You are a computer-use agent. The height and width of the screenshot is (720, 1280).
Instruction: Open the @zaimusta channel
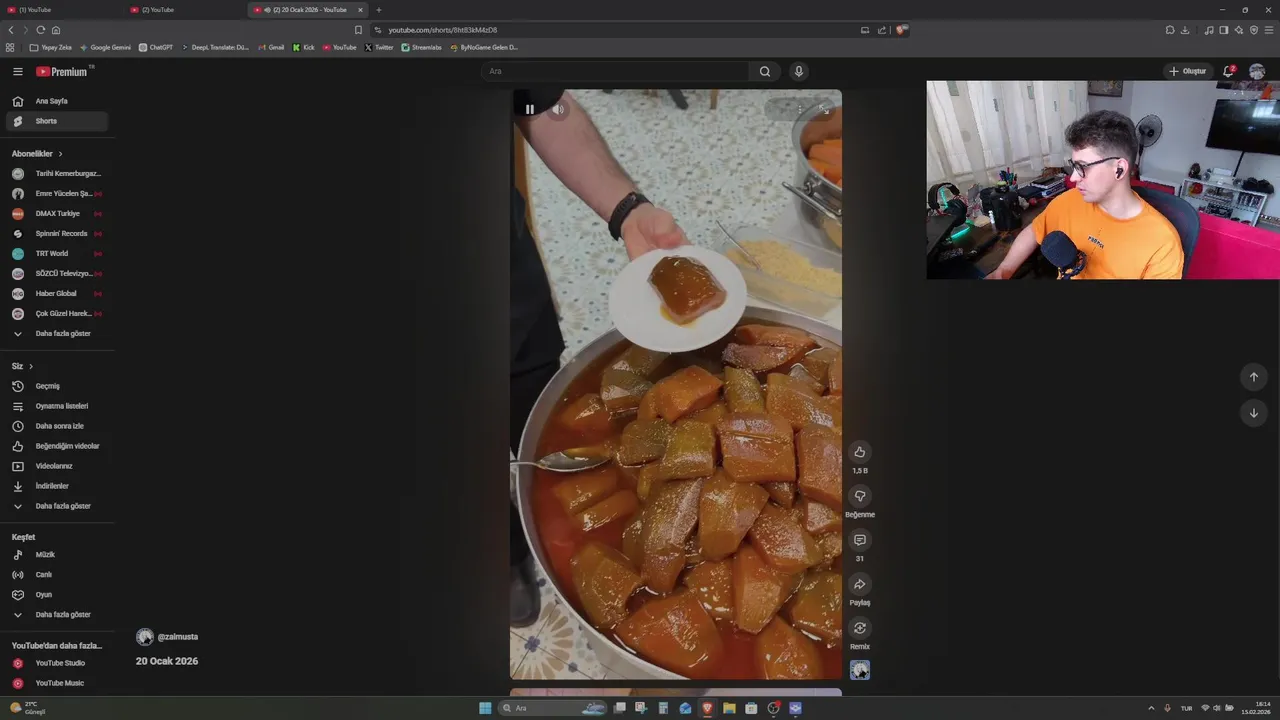click(177, 637)
